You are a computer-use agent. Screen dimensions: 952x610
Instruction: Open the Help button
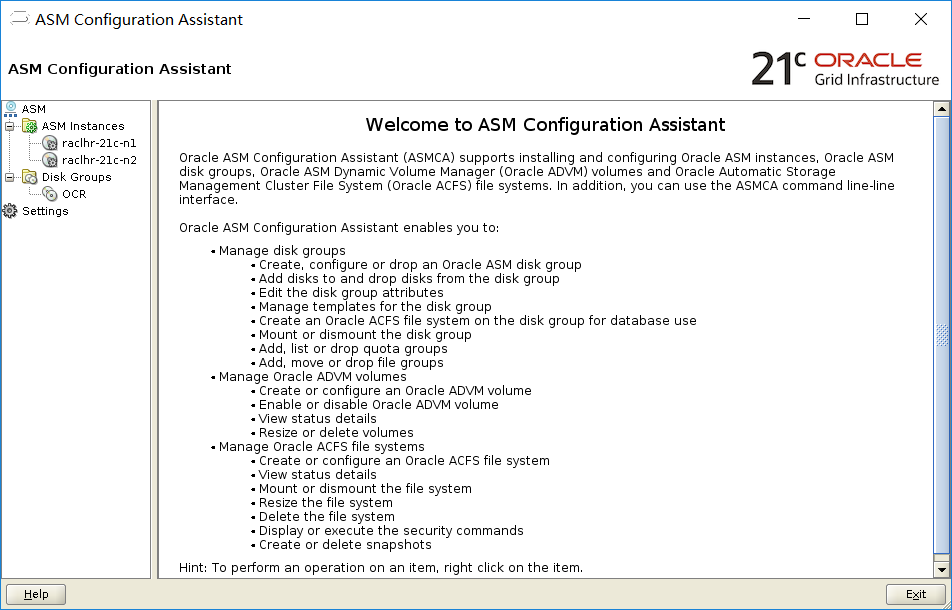tap(36, 594)
